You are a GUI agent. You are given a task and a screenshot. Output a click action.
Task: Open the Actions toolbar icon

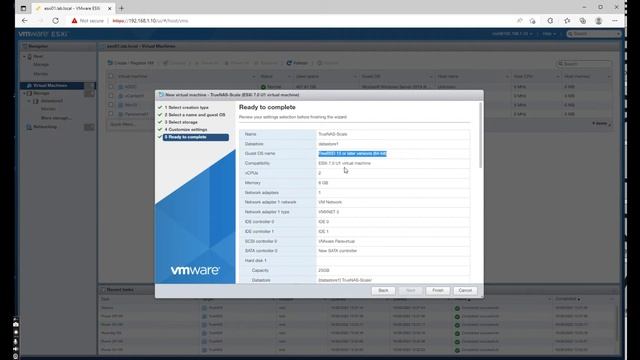[x=320, y=63]
